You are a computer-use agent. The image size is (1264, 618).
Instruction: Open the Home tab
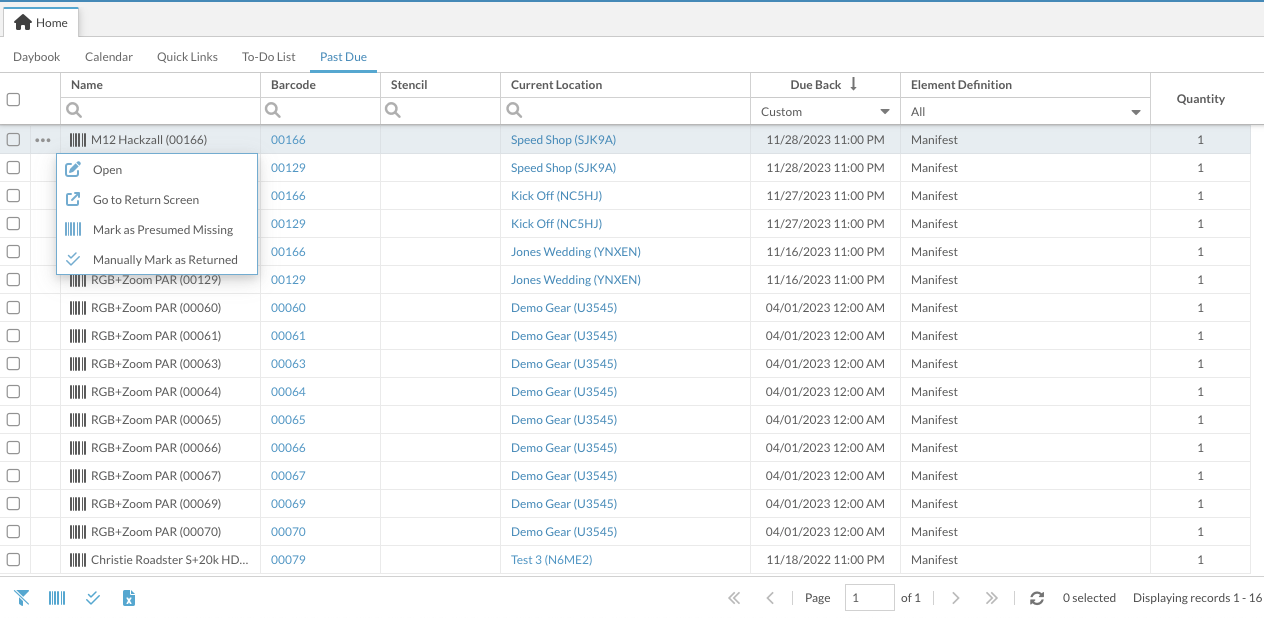tap(41, 22)
